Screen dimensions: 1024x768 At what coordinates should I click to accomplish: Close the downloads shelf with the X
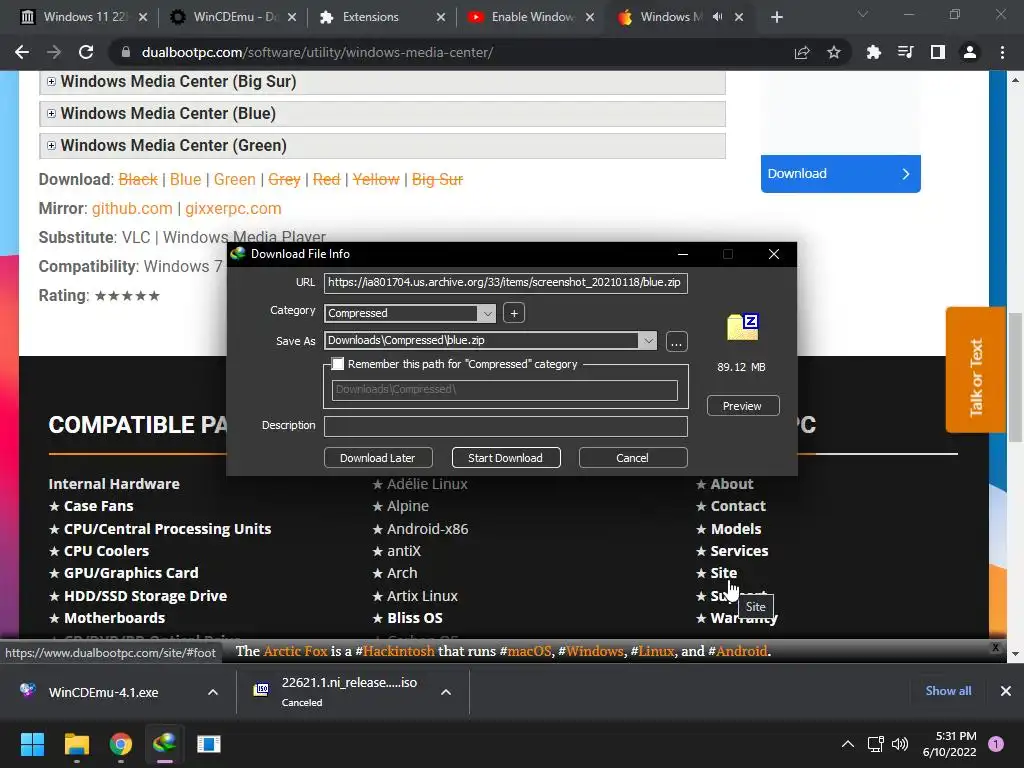pyautogui.click(x=1006, y=691)
